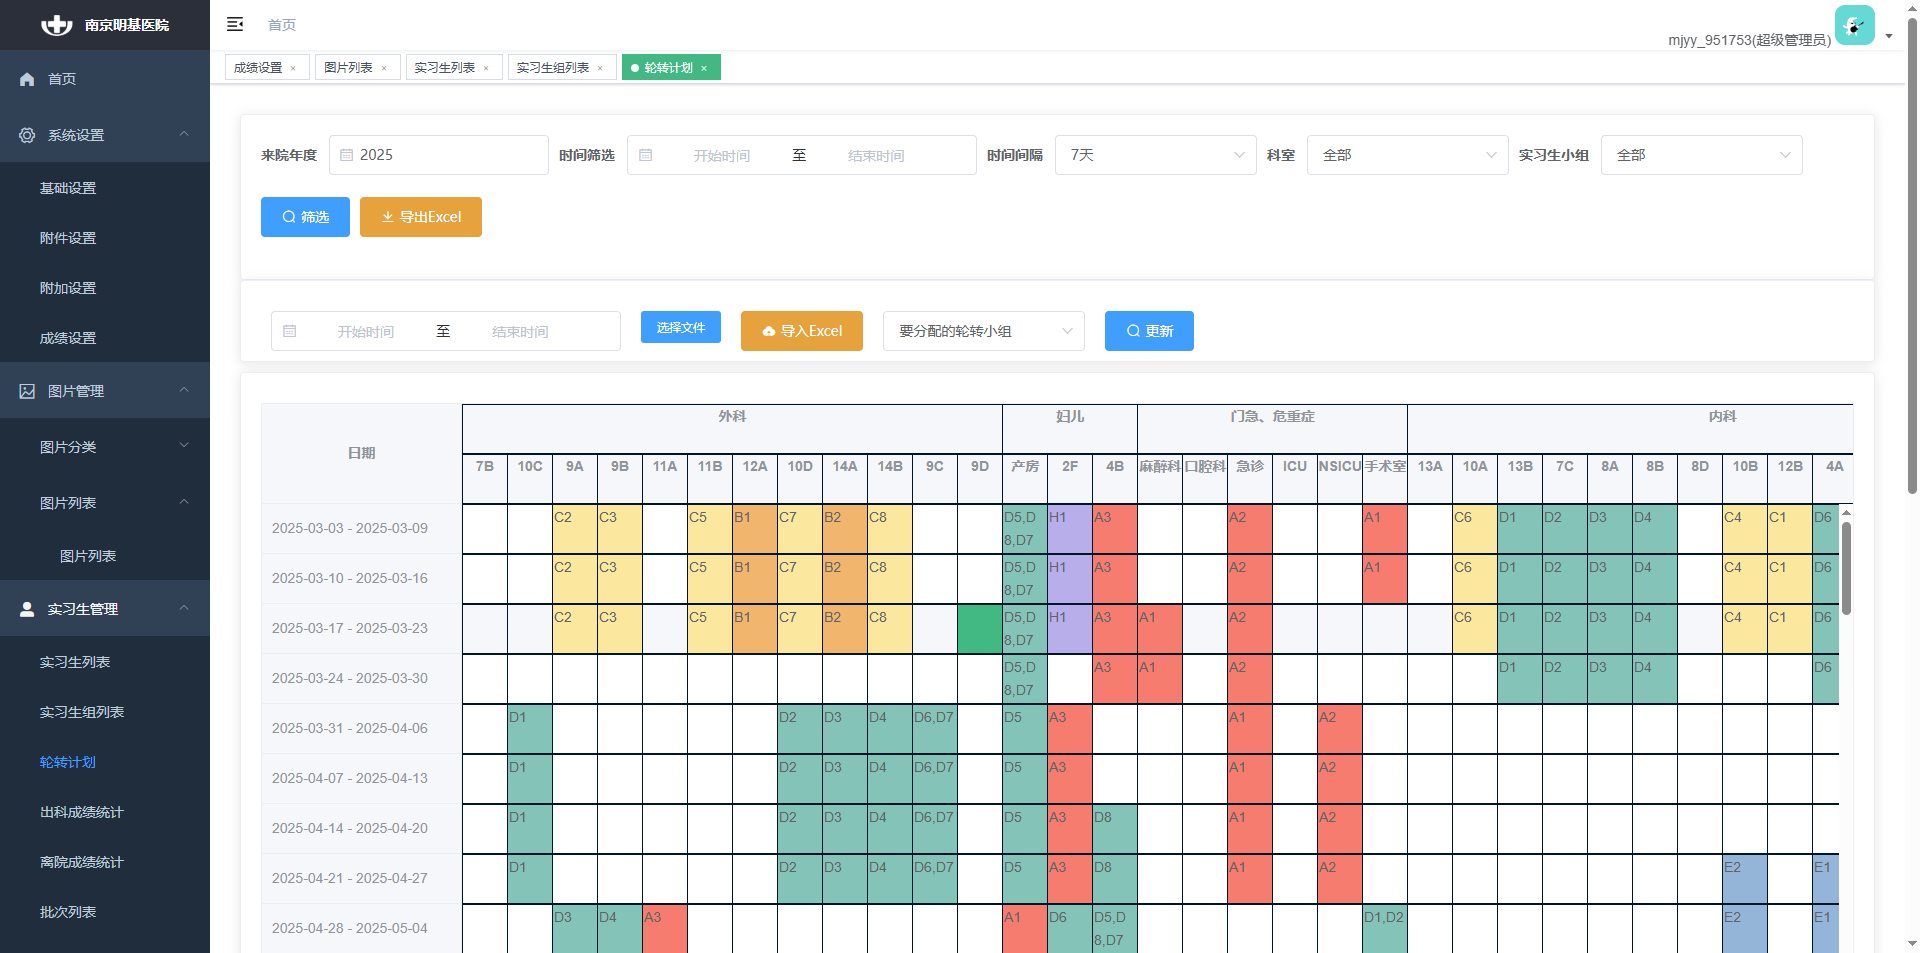This screenshot has width=1920, height=953.
Task: Click the home icon in the sidebar
Action: coord(27,79)
